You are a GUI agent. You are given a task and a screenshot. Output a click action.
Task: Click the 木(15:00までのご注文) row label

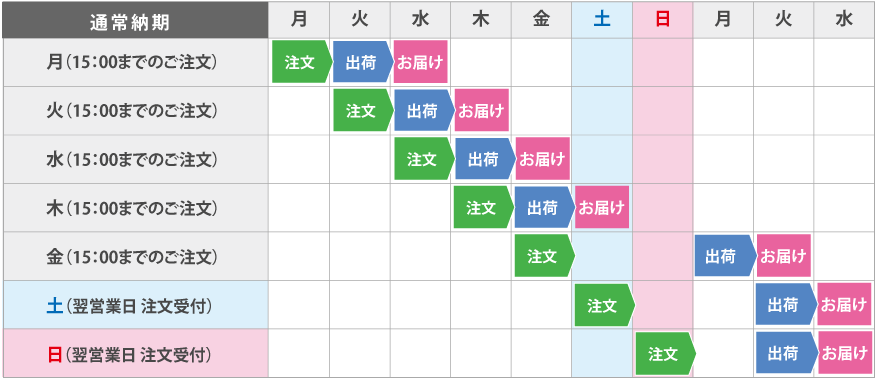tap(135, 208)
